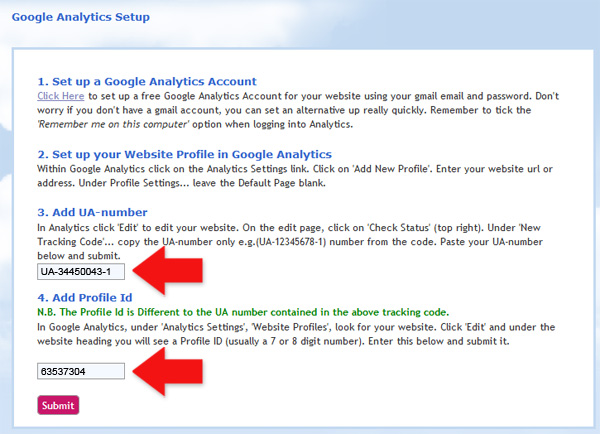Submit the Google Analytics setup form
Screen dimensions: 600x434
58,405
